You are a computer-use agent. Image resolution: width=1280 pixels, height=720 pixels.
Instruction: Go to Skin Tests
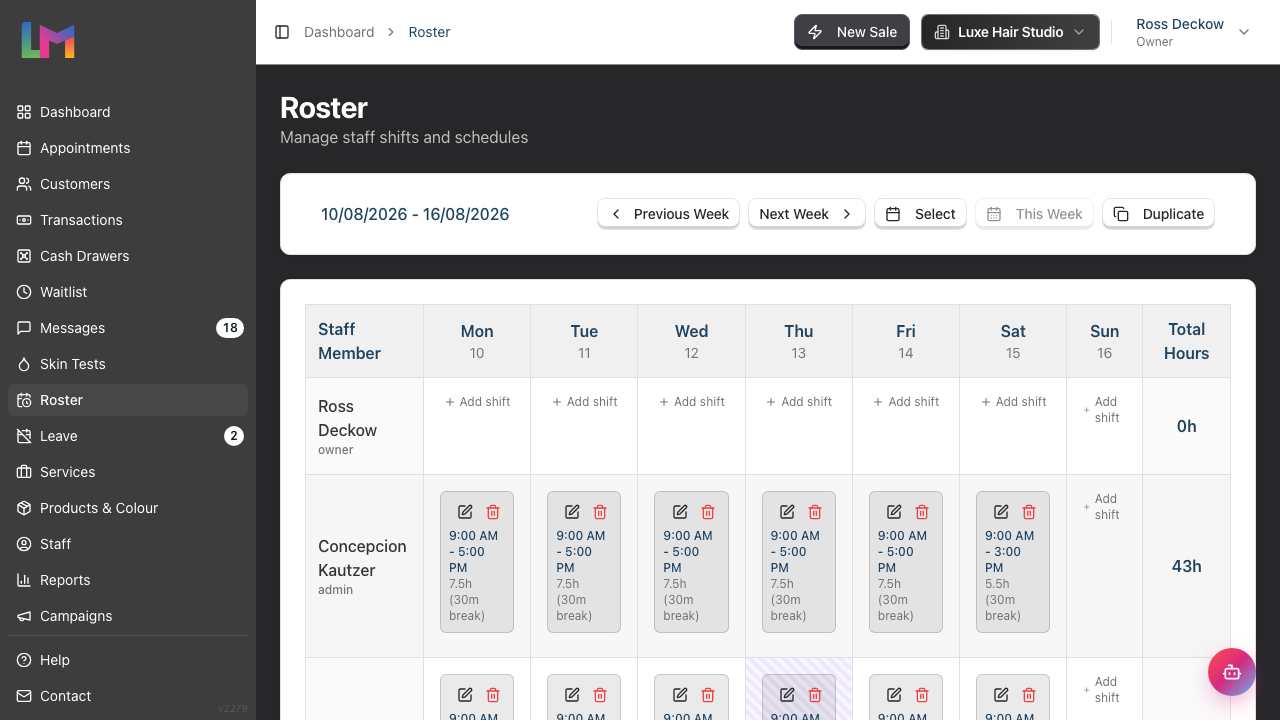[128, 364]
